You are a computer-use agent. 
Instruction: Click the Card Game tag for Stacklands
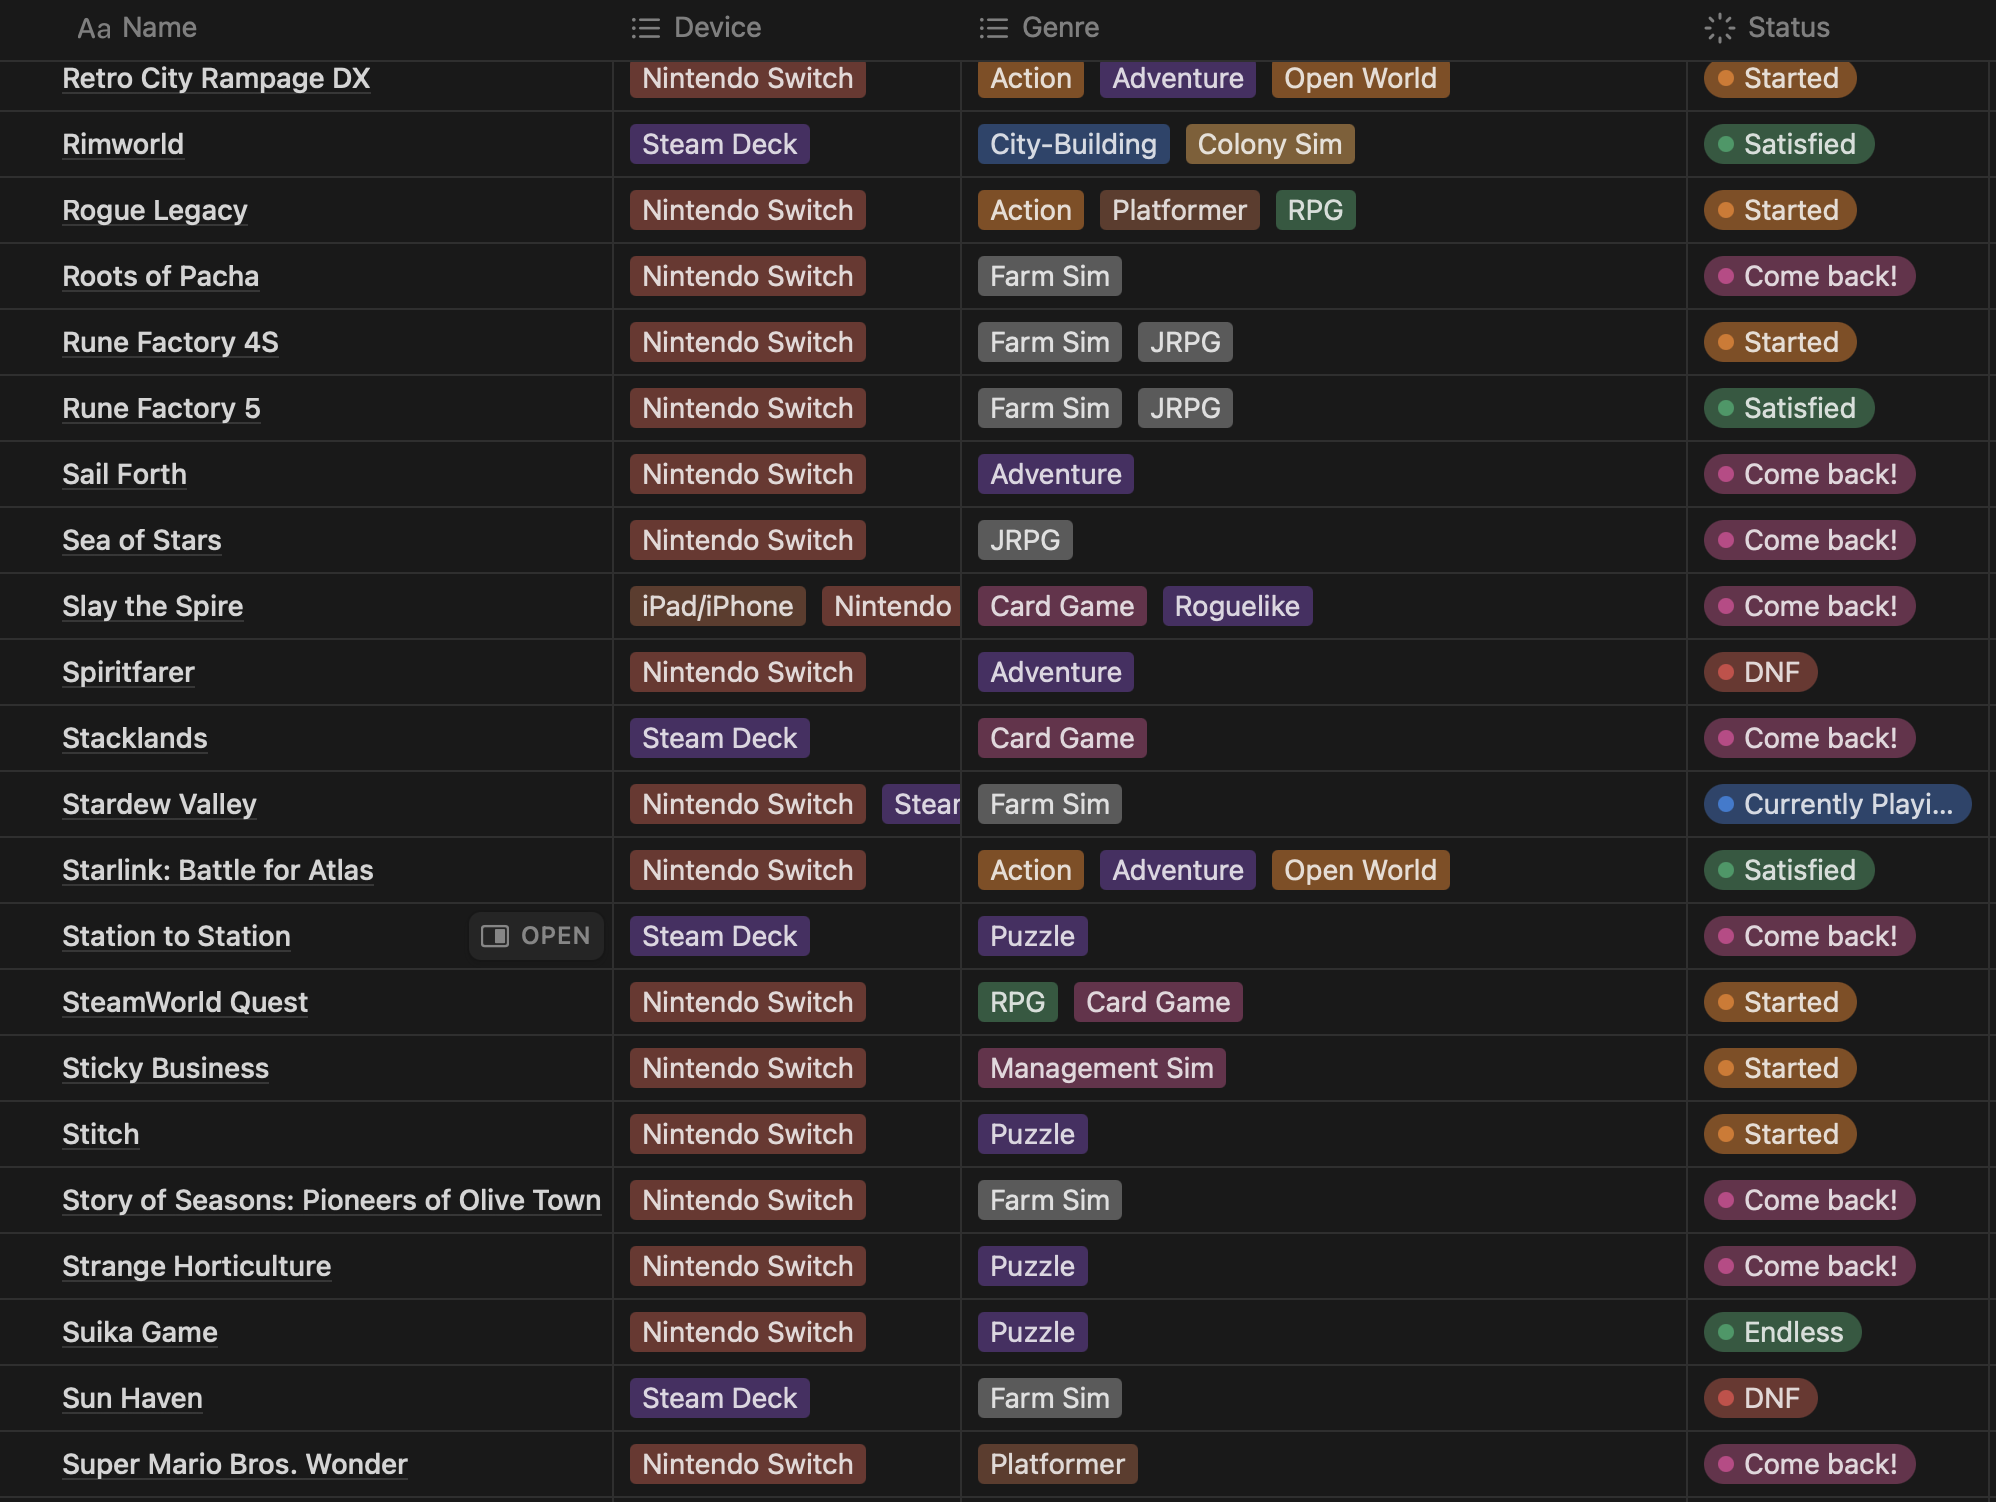[1062, 738]
